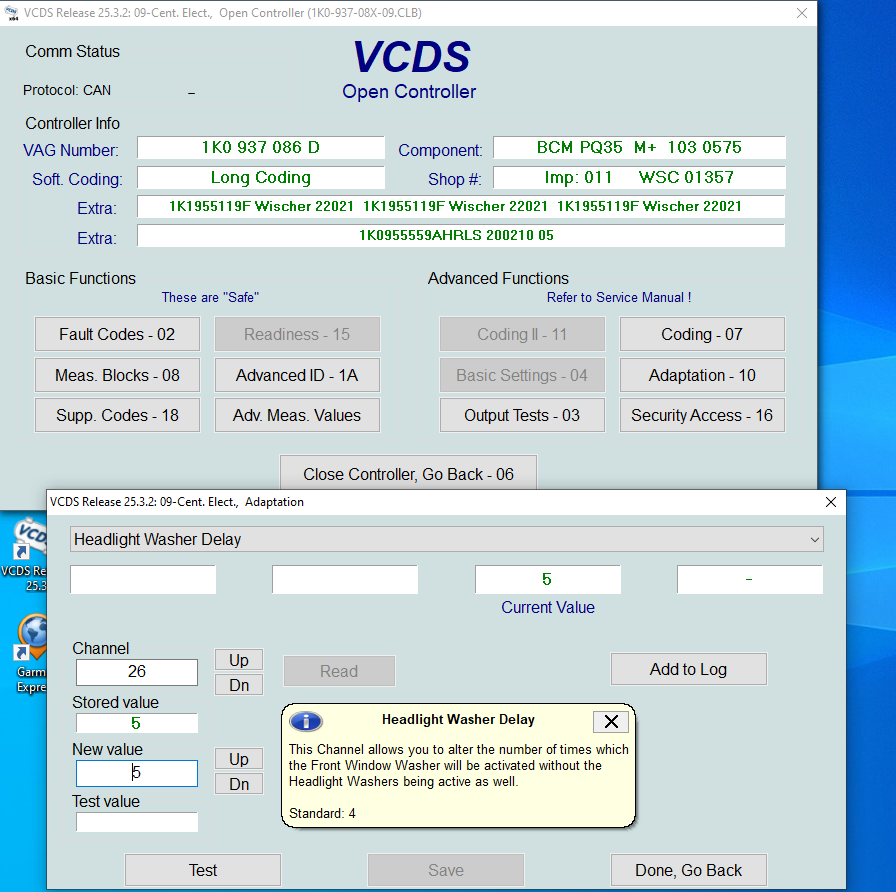Click the Test value input field
This screenshot has height=892, width=896.
[x=137, y=822]
